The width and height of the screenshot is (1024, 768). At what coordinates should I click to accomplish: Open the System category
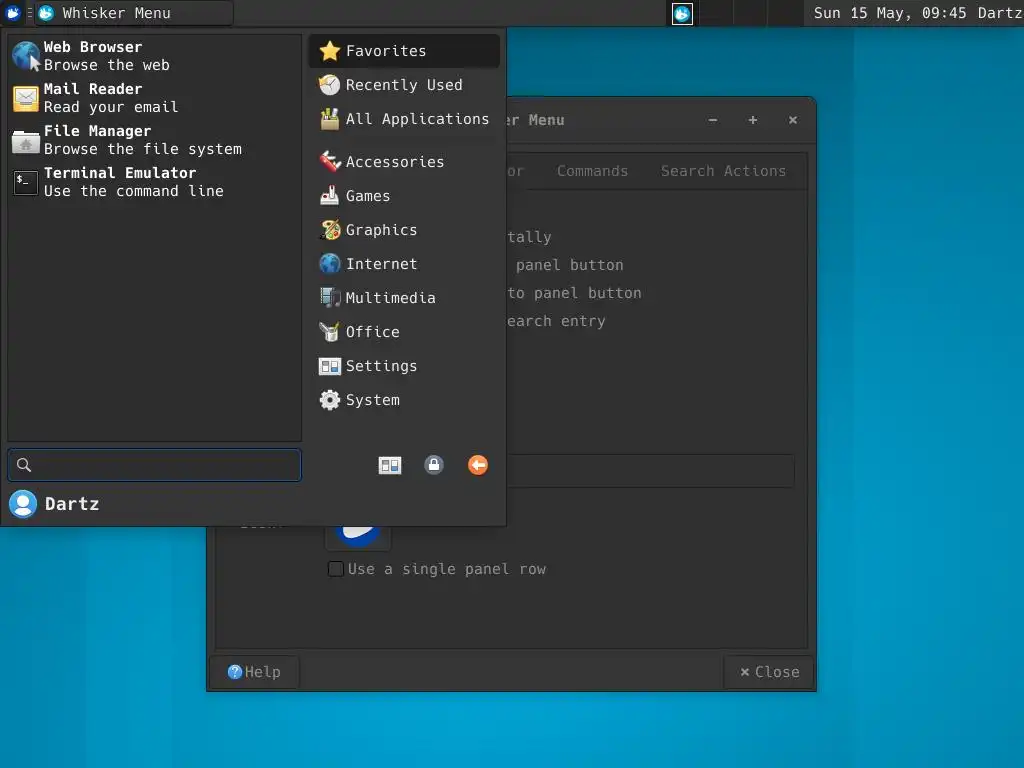(x=404, y=400)
